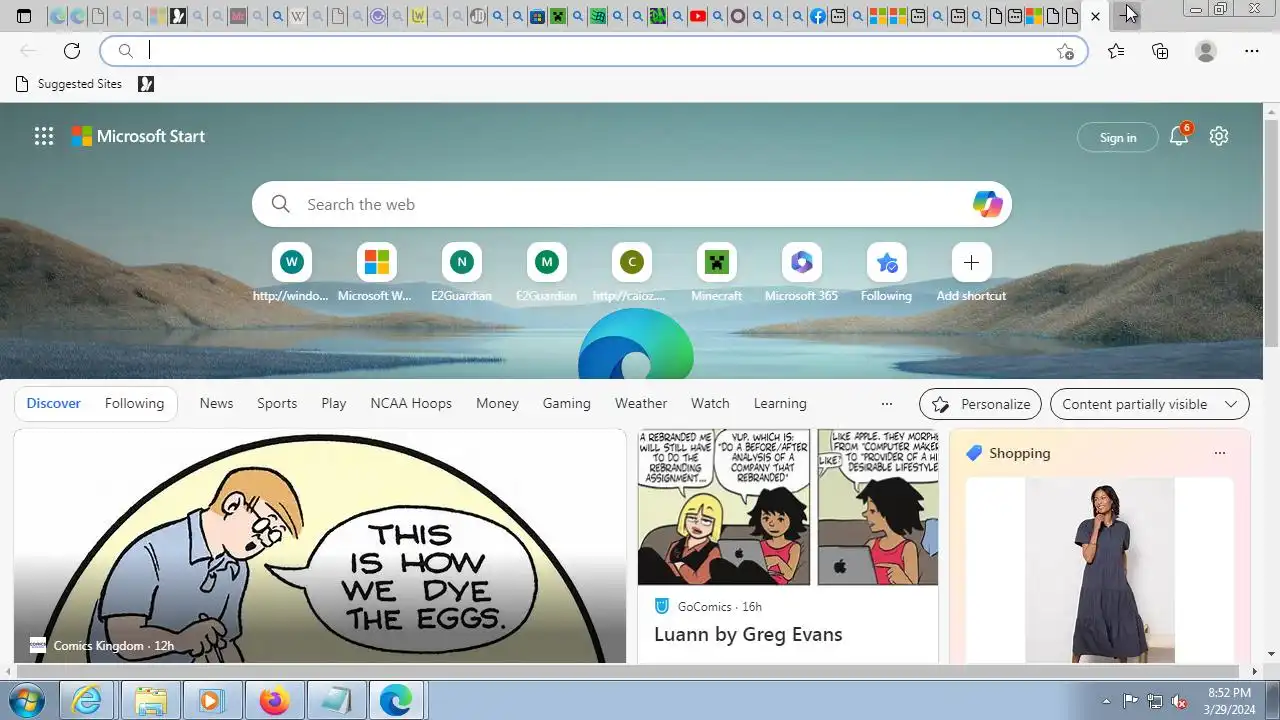This screenshot has height=720, width=1280.
Task: Open the Learning feed tab
Action: 780,403
